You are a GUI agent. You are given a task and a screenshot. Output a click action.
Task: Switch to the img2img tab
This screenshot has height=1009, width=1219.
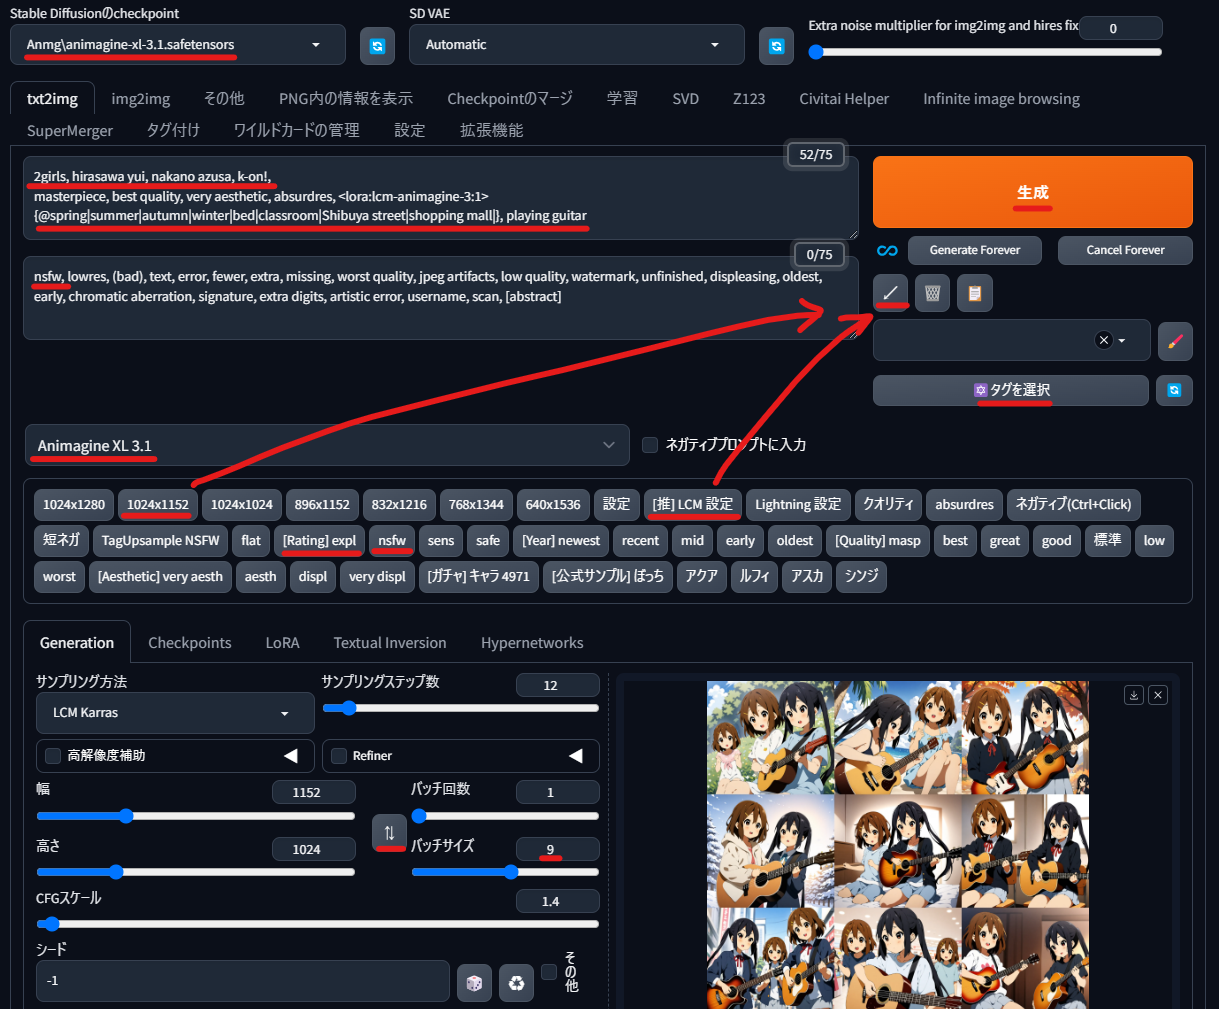tap(141, 99)
